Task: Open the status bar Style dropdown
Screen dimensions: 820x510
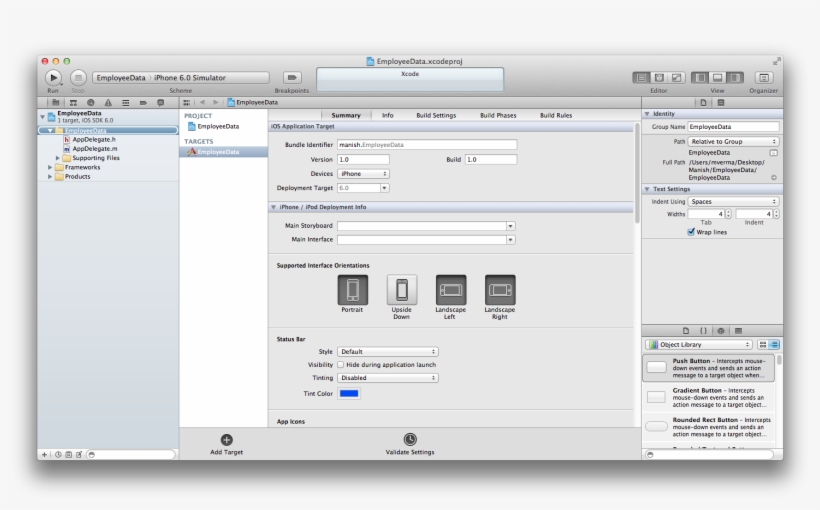Action: point(388,352)
